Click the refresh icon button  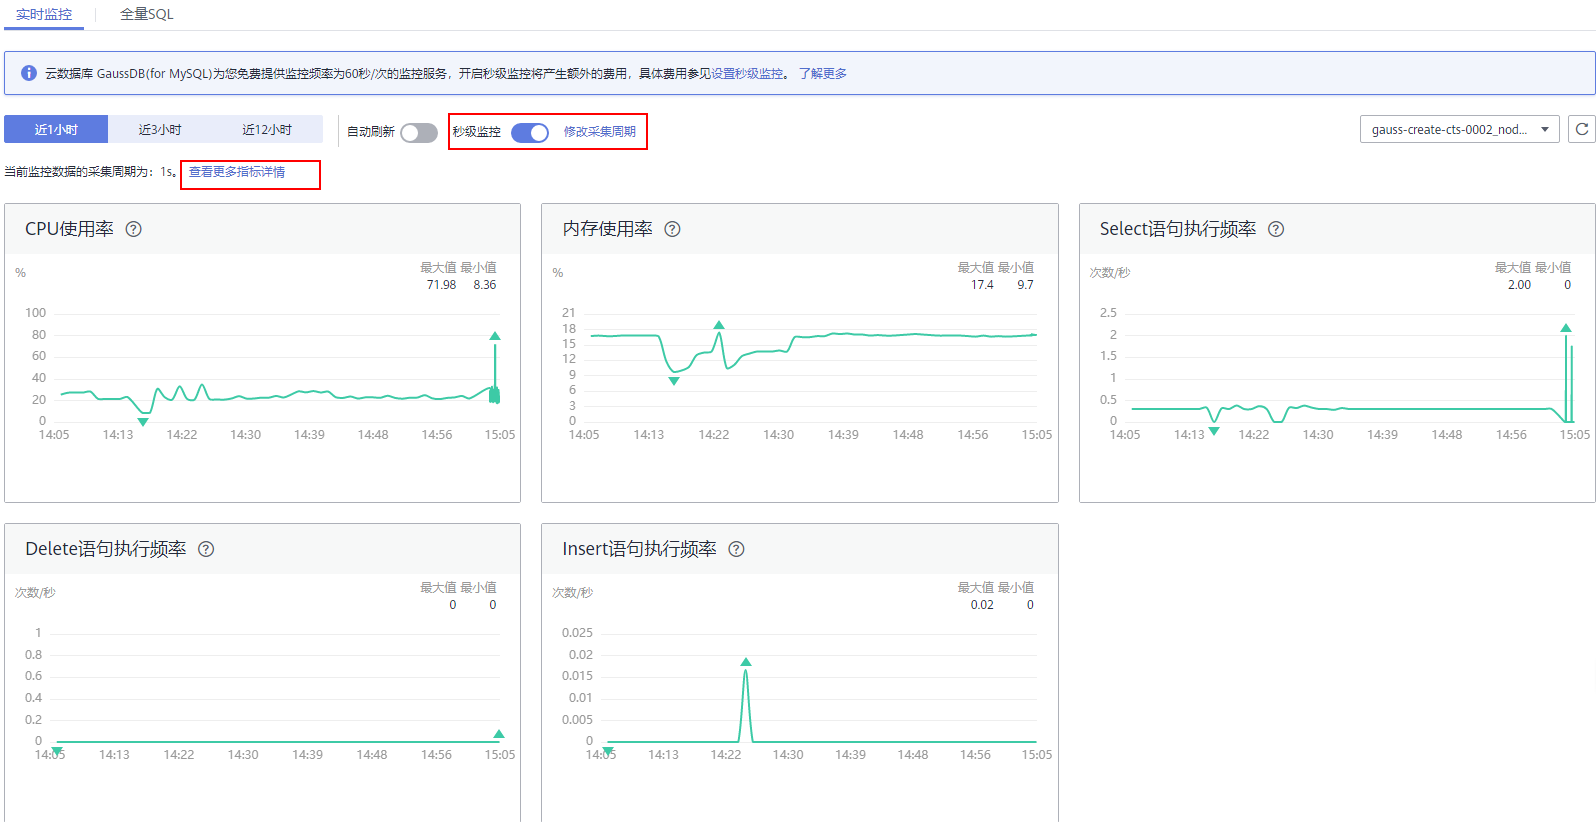(1582, 129)
